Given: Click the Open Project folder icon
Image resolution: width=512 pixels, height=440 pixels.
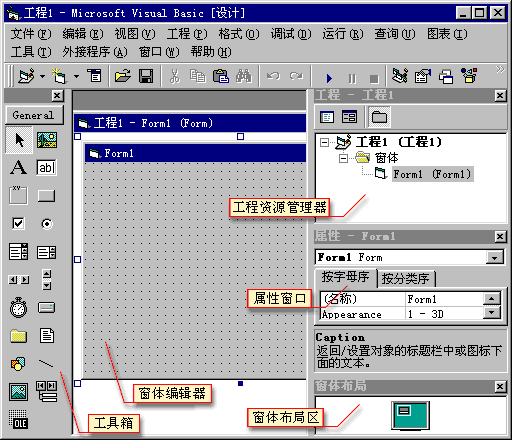Looking at the screenshot, I should pos(123,76).
